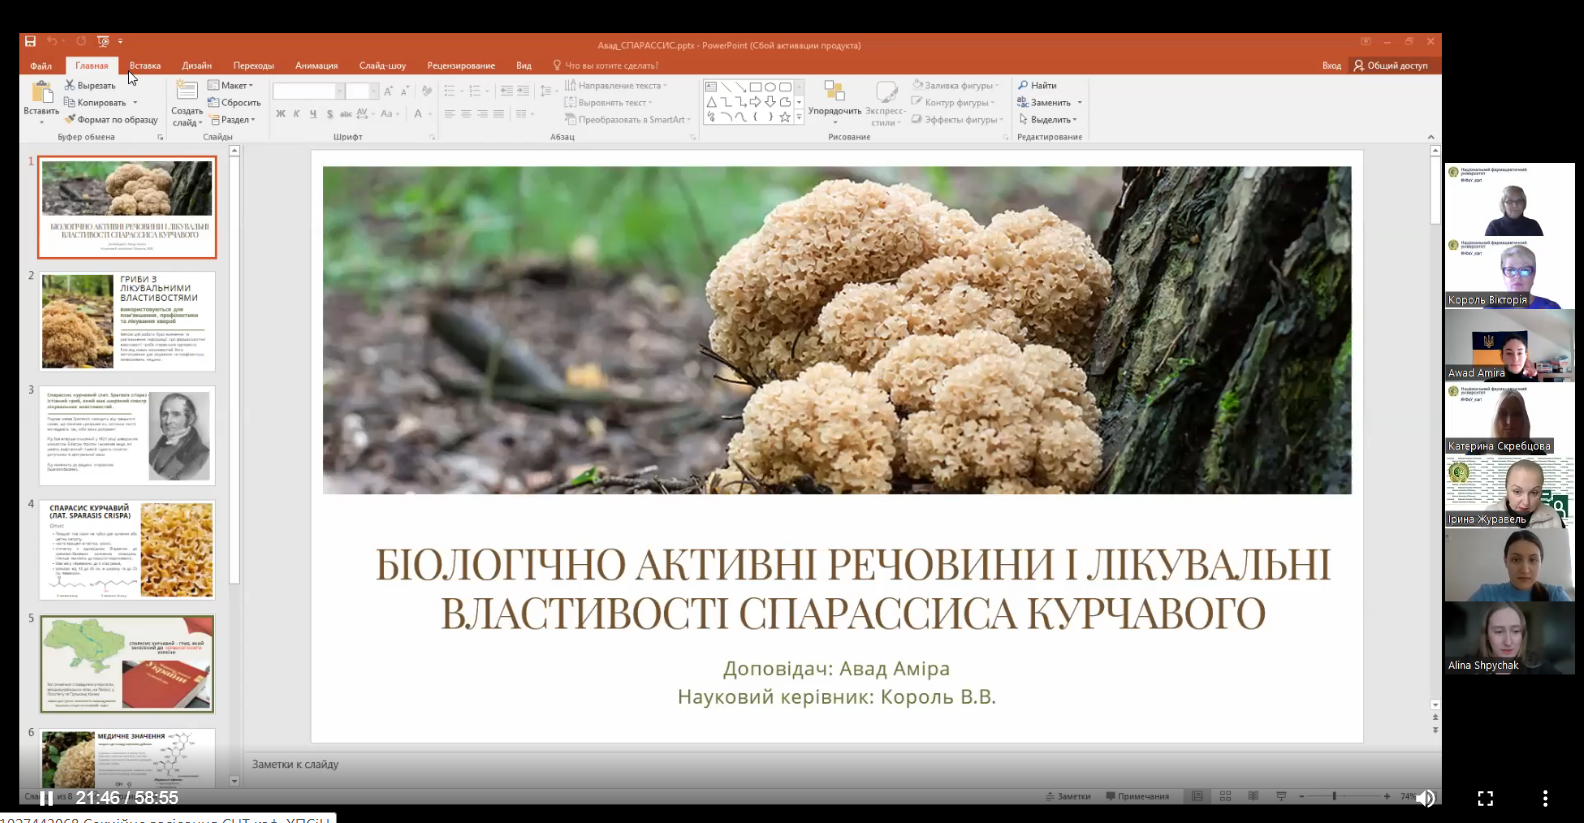Screen dimensions: 1584x823
Task: Click the Undo arrow in Quick Access toolbar
Action: tap(51, 41)
